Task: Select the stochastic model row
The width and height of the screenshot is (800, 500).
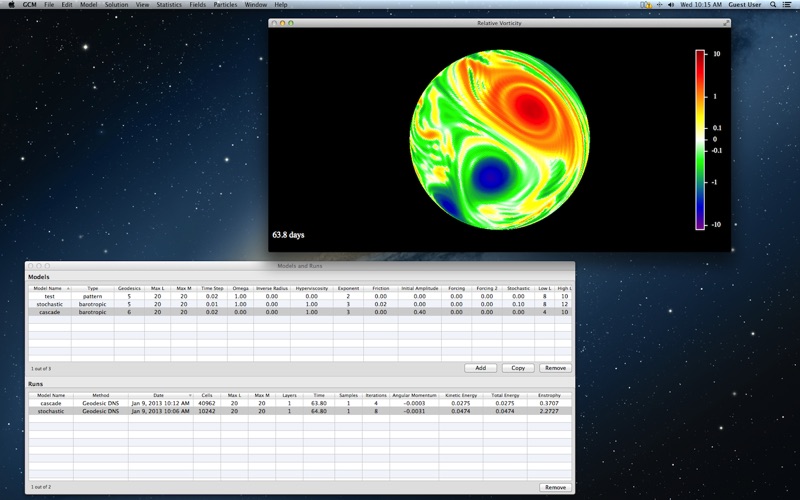Action: (299, 304)
